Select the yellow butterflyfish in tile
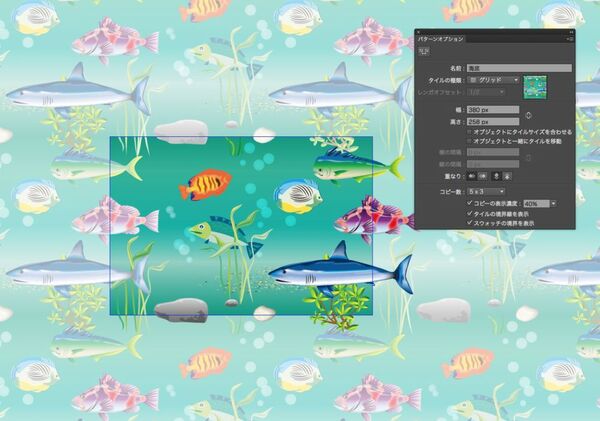This screenshot has height=421, width=600. click(298, 196)
